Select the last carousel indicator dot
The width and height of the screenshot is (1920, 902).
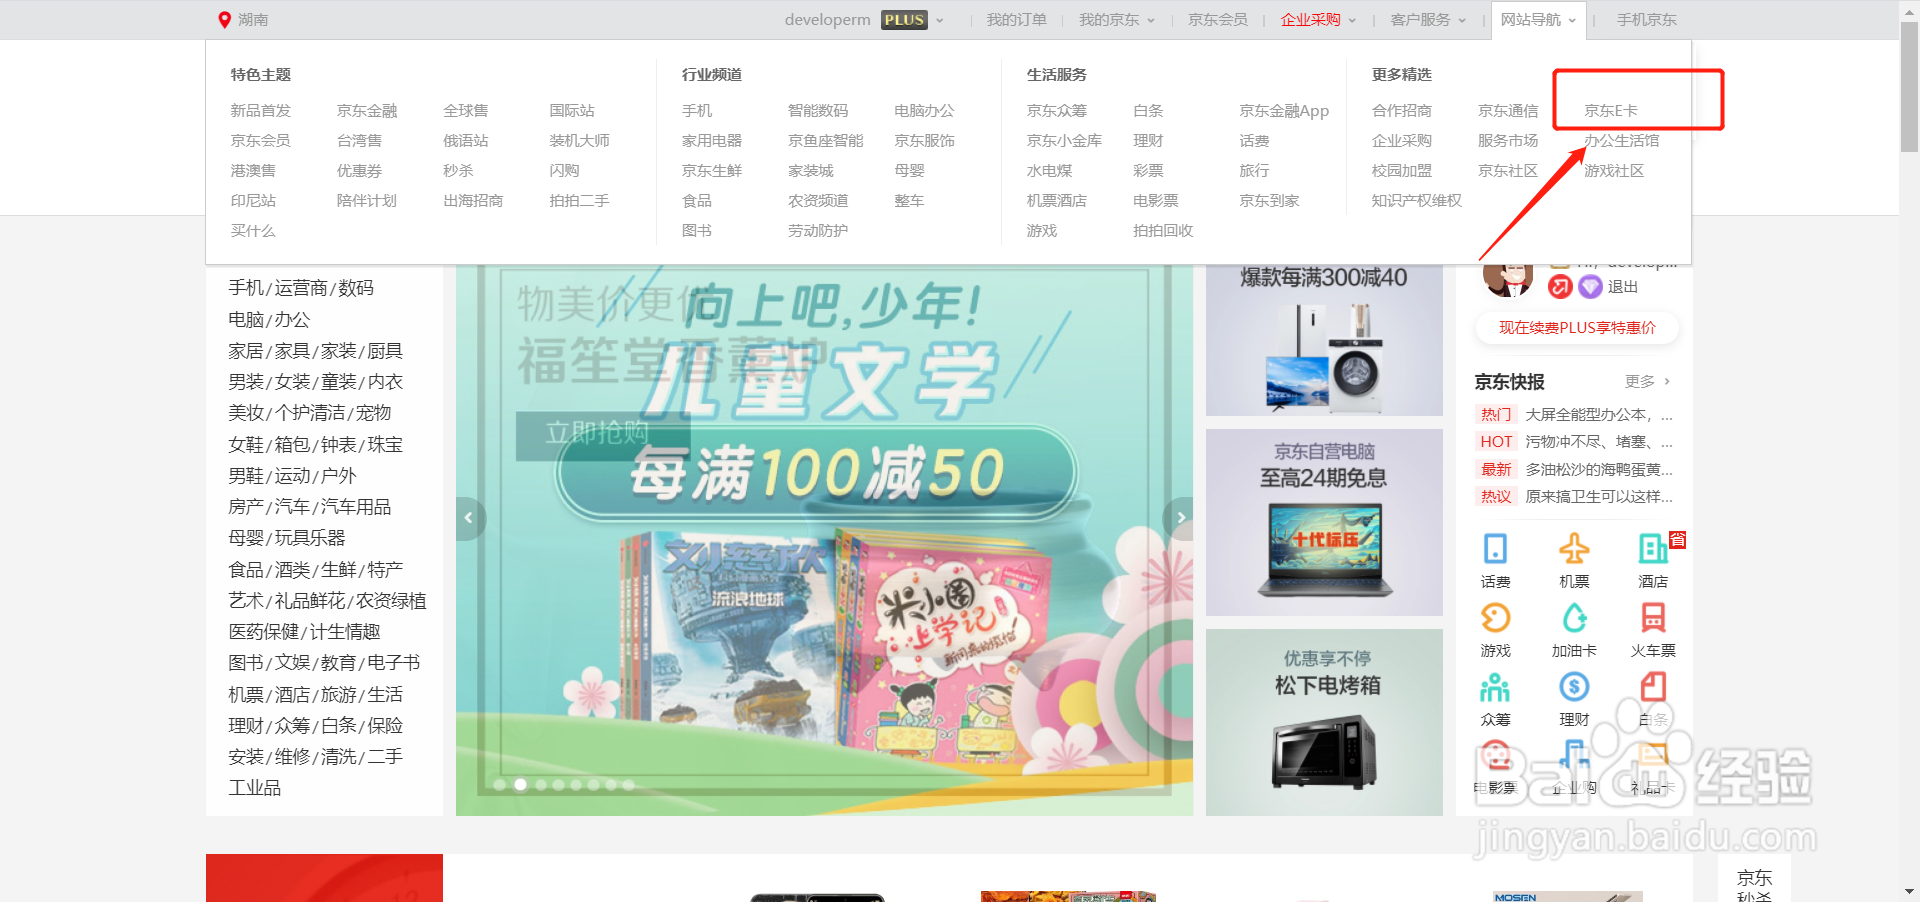(628, 785)
